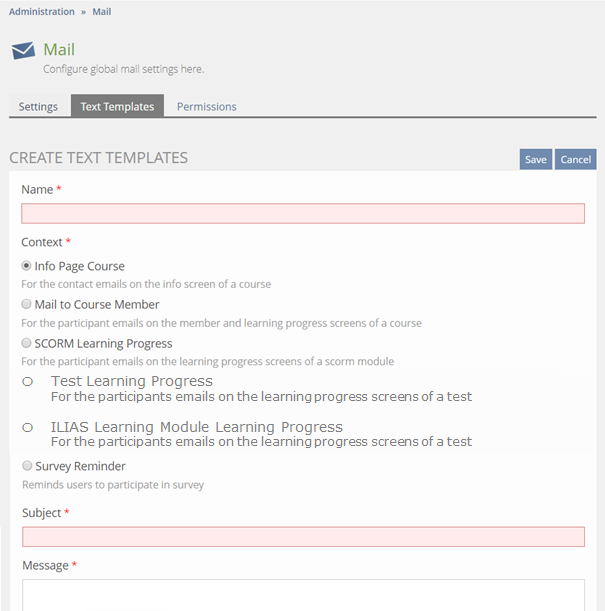Click the Mail page heading
Image resolution: width=605 pixels, height=611 pixels.
tap(59, 49)
